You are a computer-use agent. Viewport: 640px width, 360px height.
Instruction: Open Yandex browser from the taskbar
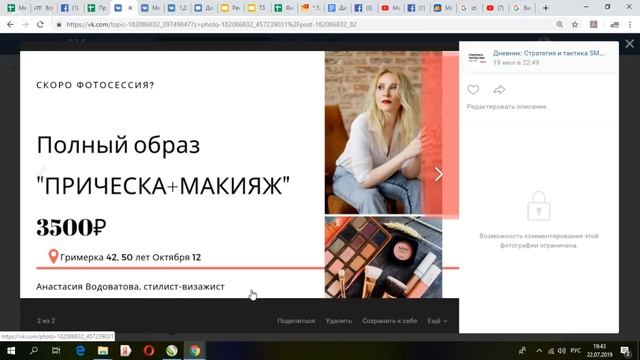click(126, 350)
